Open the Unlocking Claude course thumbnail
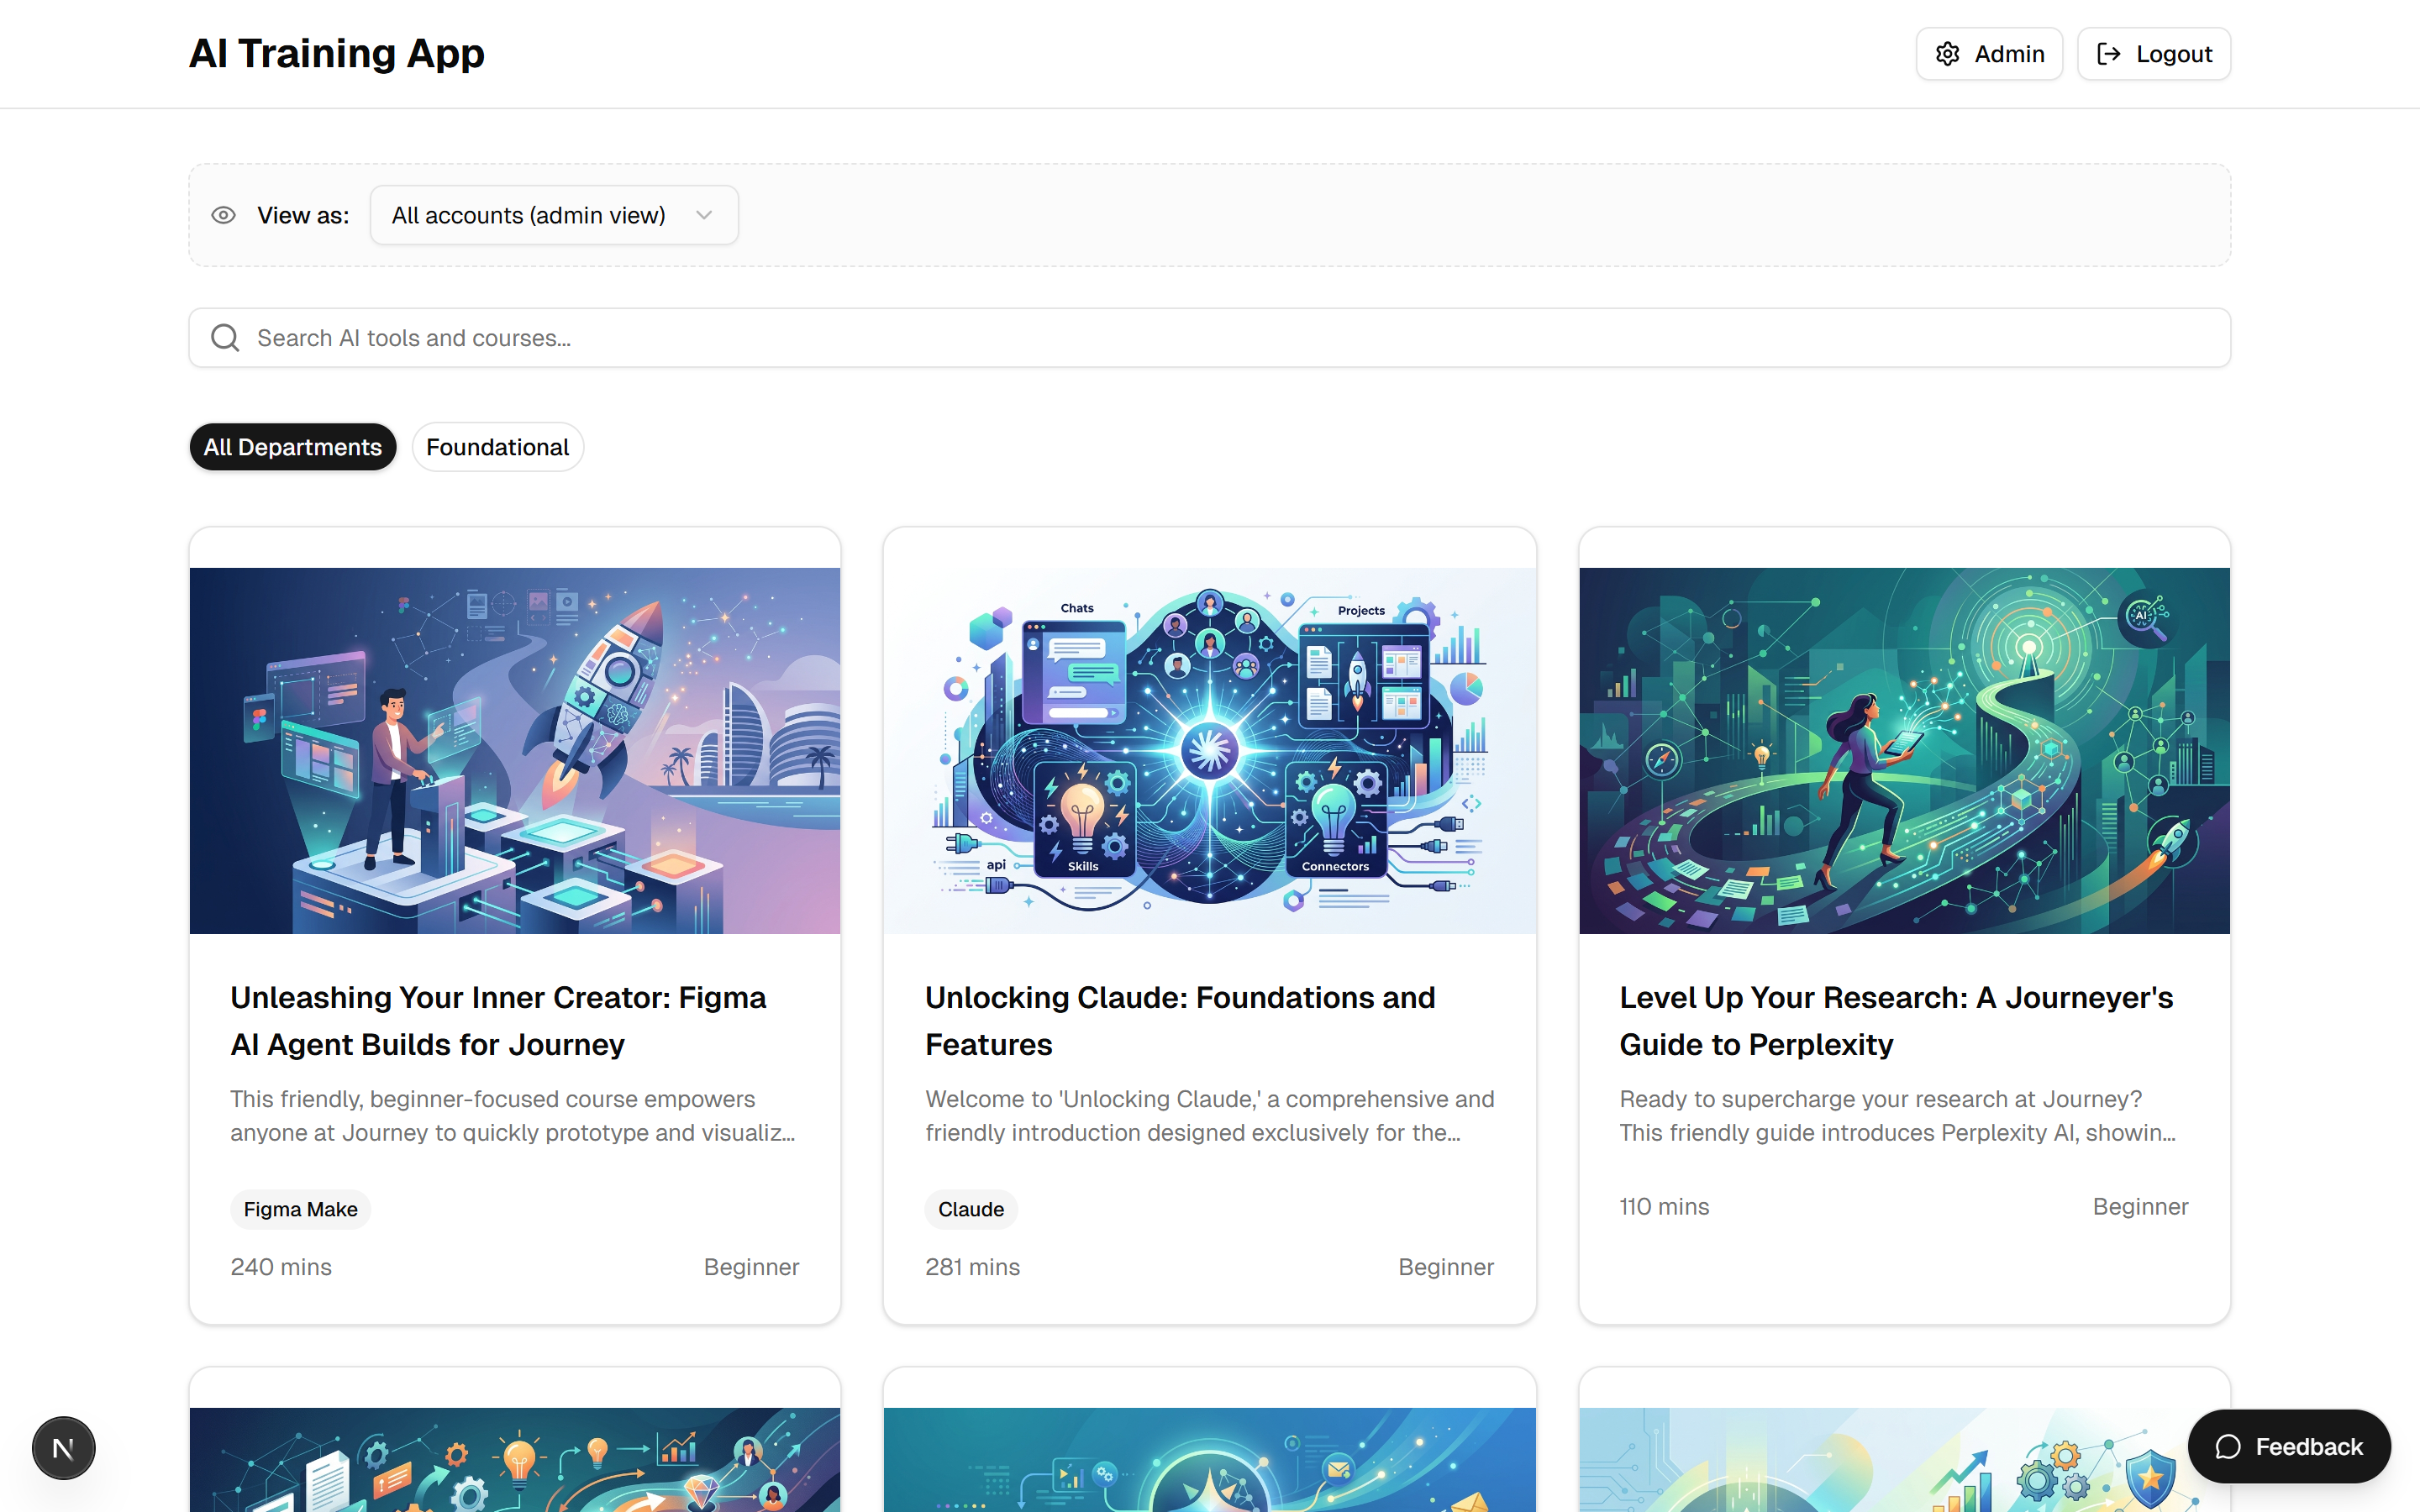Screen dimensions: 2420x1512 click(1210, 751)
